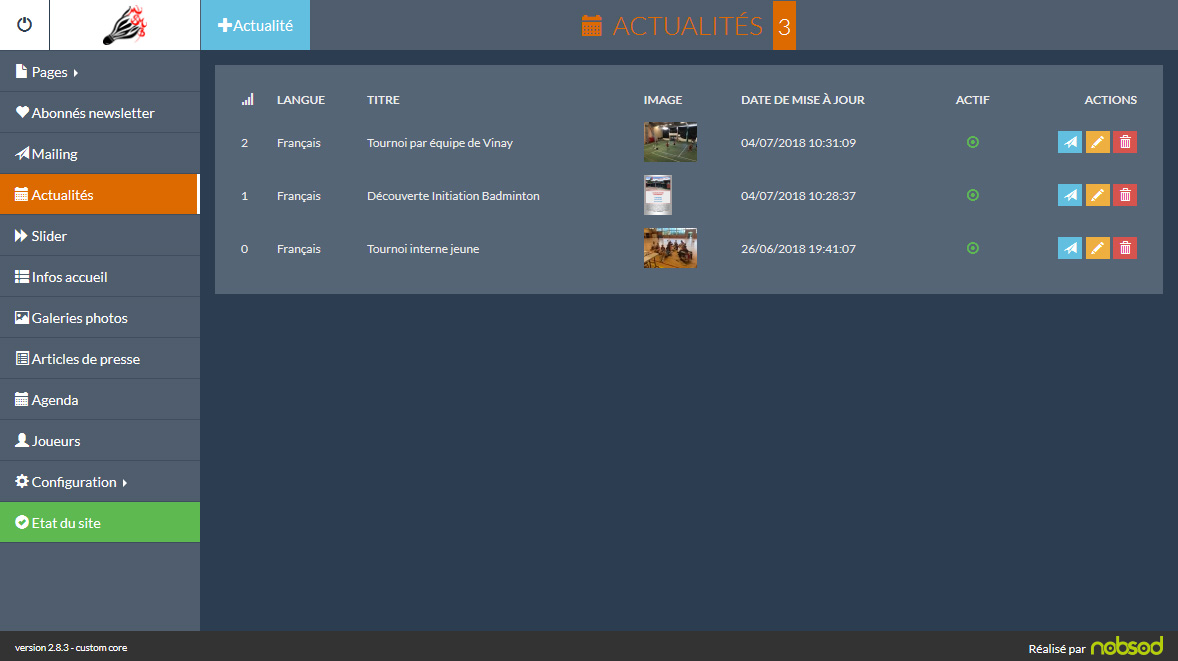Open the badminton shuttlecock logo
1178x661 pixels.
(125, 25)
